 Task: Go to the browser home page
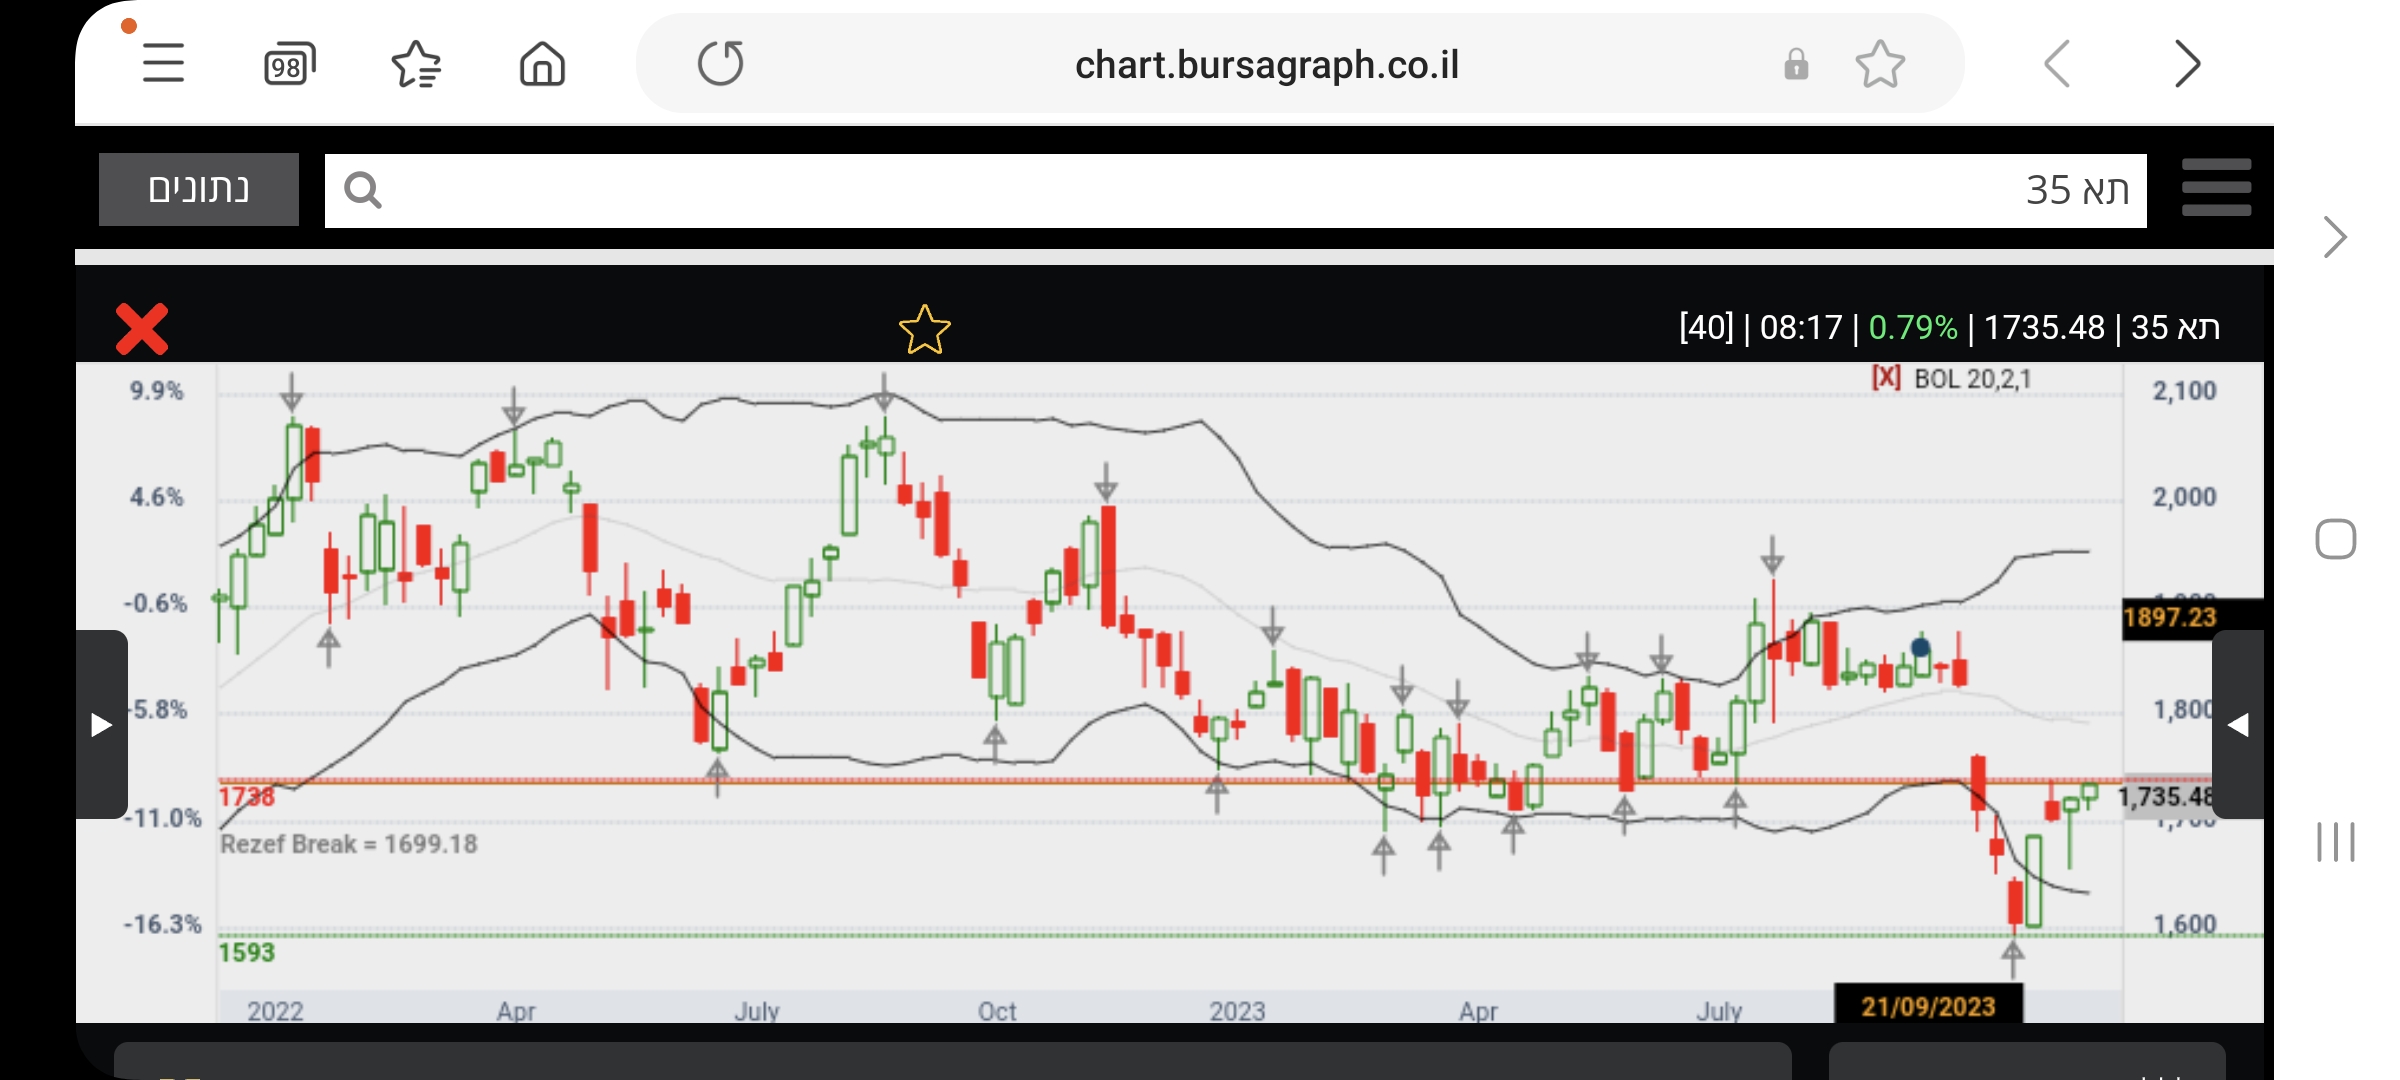[x=542, y=65]
